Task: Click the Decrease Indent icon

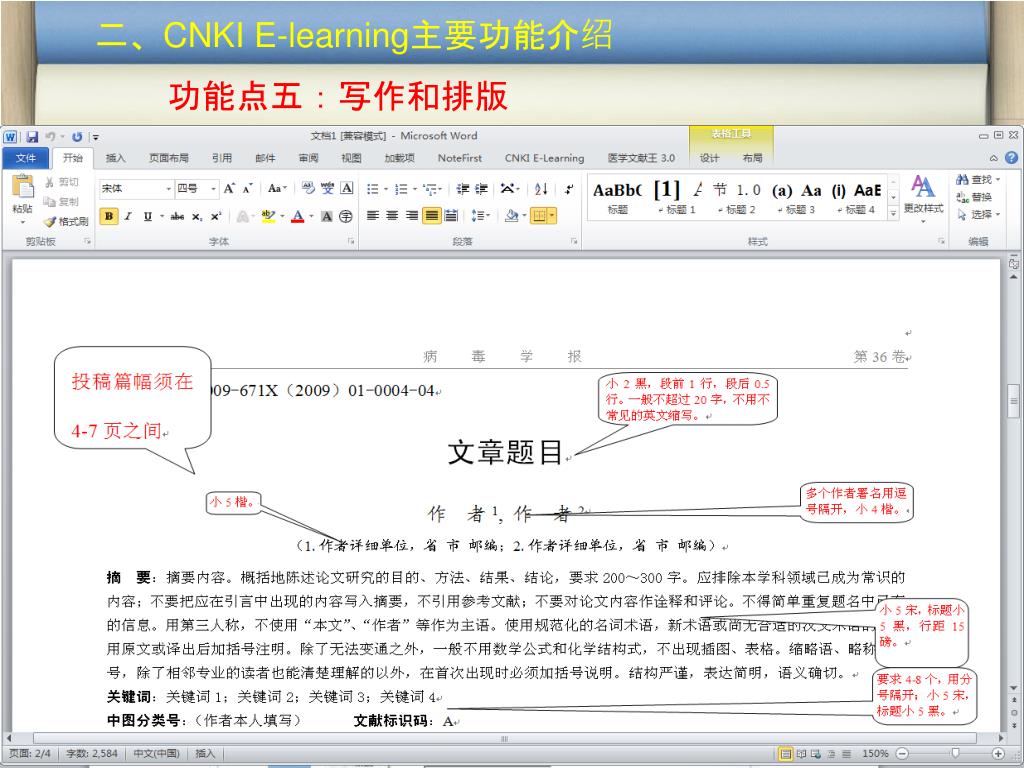Action: 462,189
